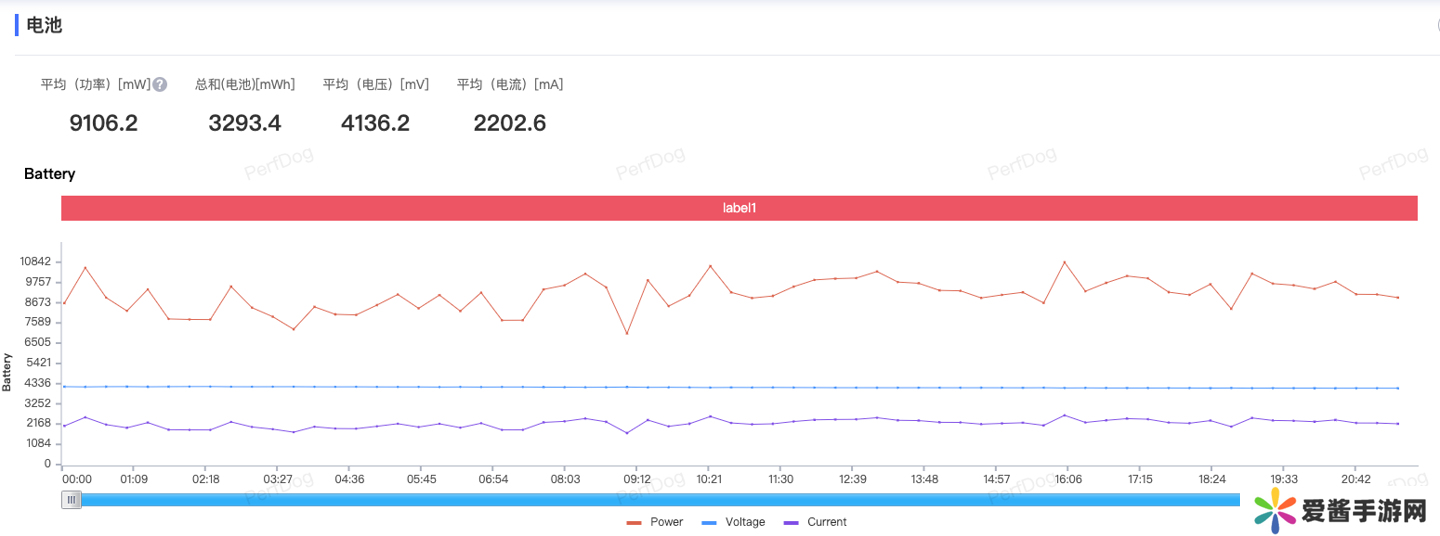
Task: Toggle the Voltage series in the legend
Action: click(x=734, y=522)
